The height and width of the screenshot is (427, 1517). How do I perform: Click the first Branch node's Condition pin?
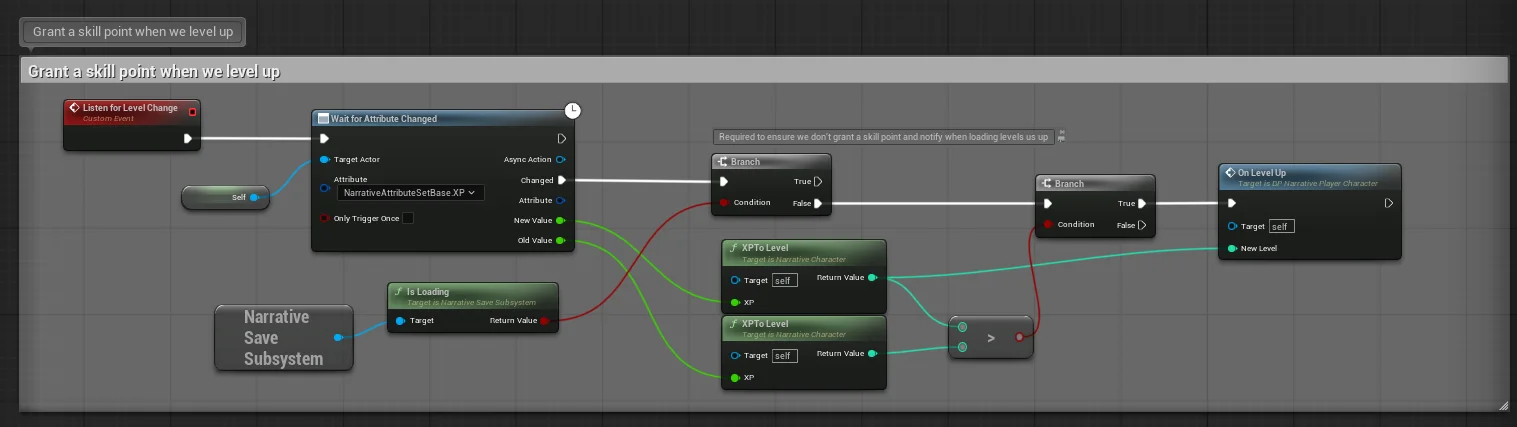click(724, 203)
